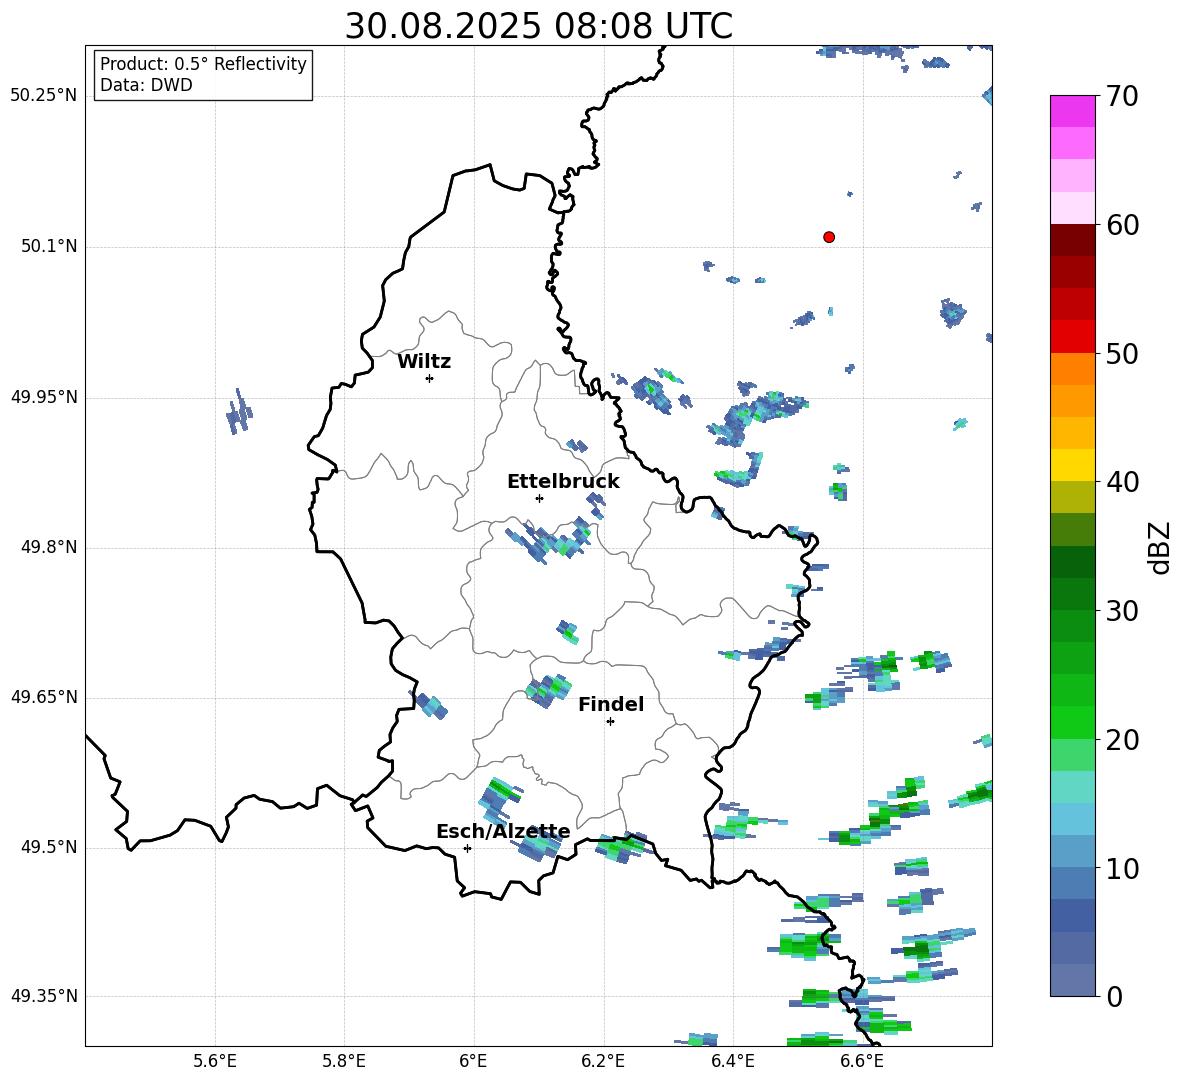Click the 50.25°N latitude label
Viewport: 1184px width, 1081px height.
pos(43,96)
